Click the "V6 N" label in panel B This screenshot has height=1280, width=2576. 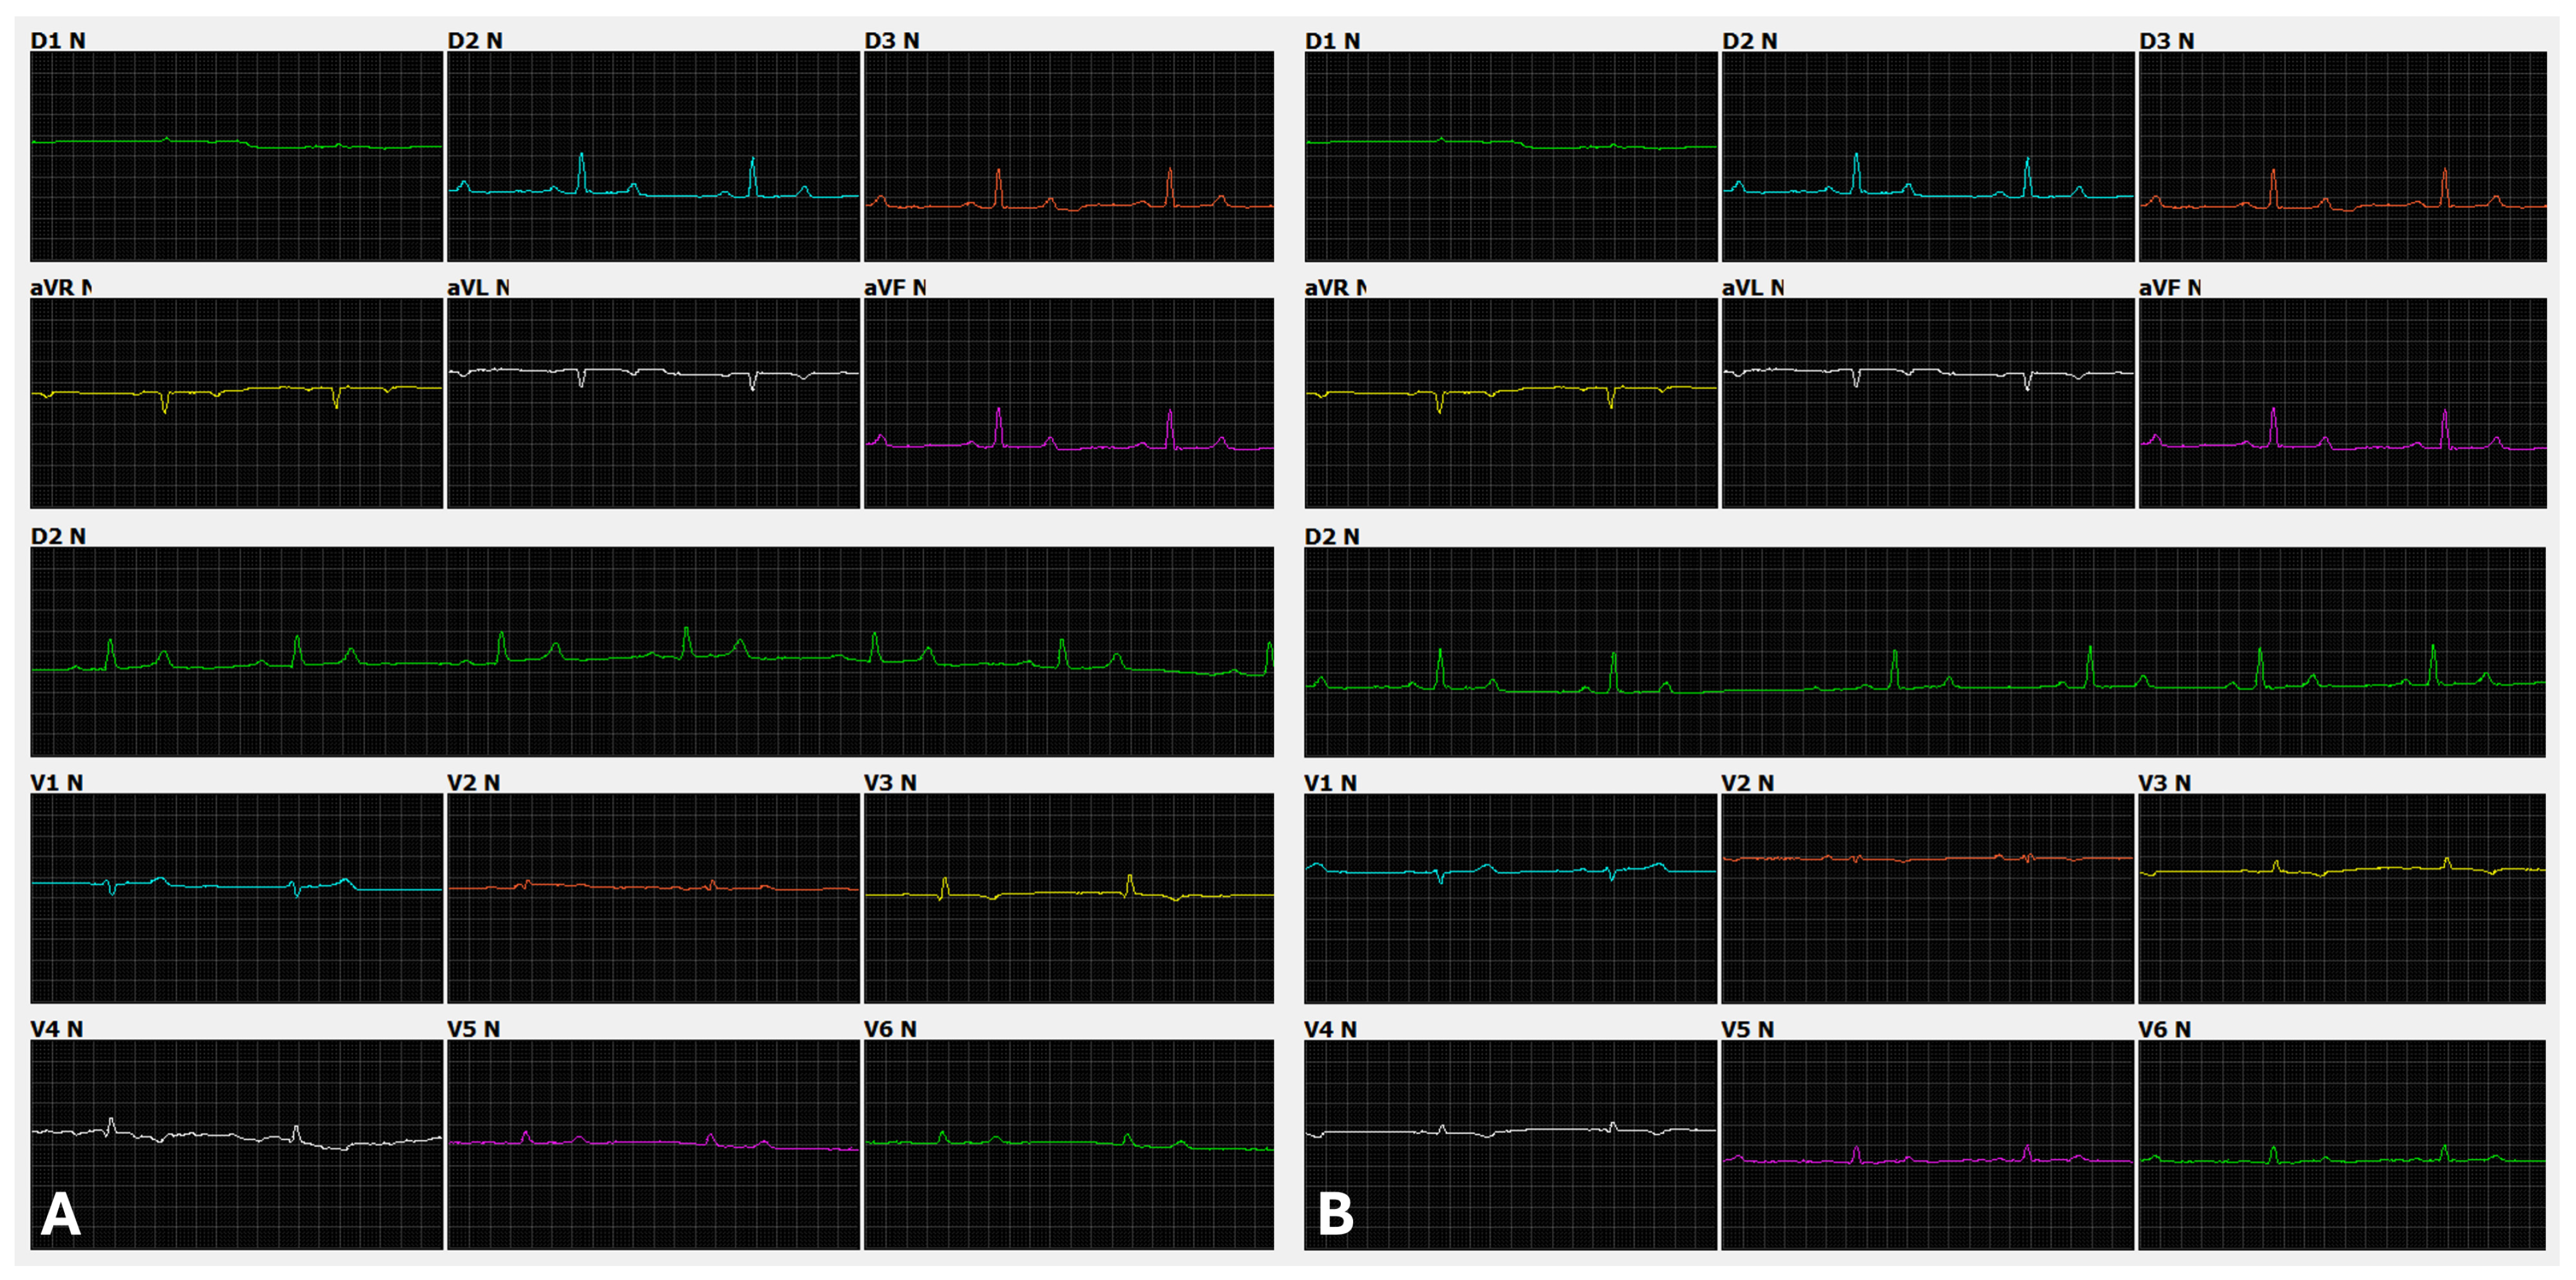2165,1029
